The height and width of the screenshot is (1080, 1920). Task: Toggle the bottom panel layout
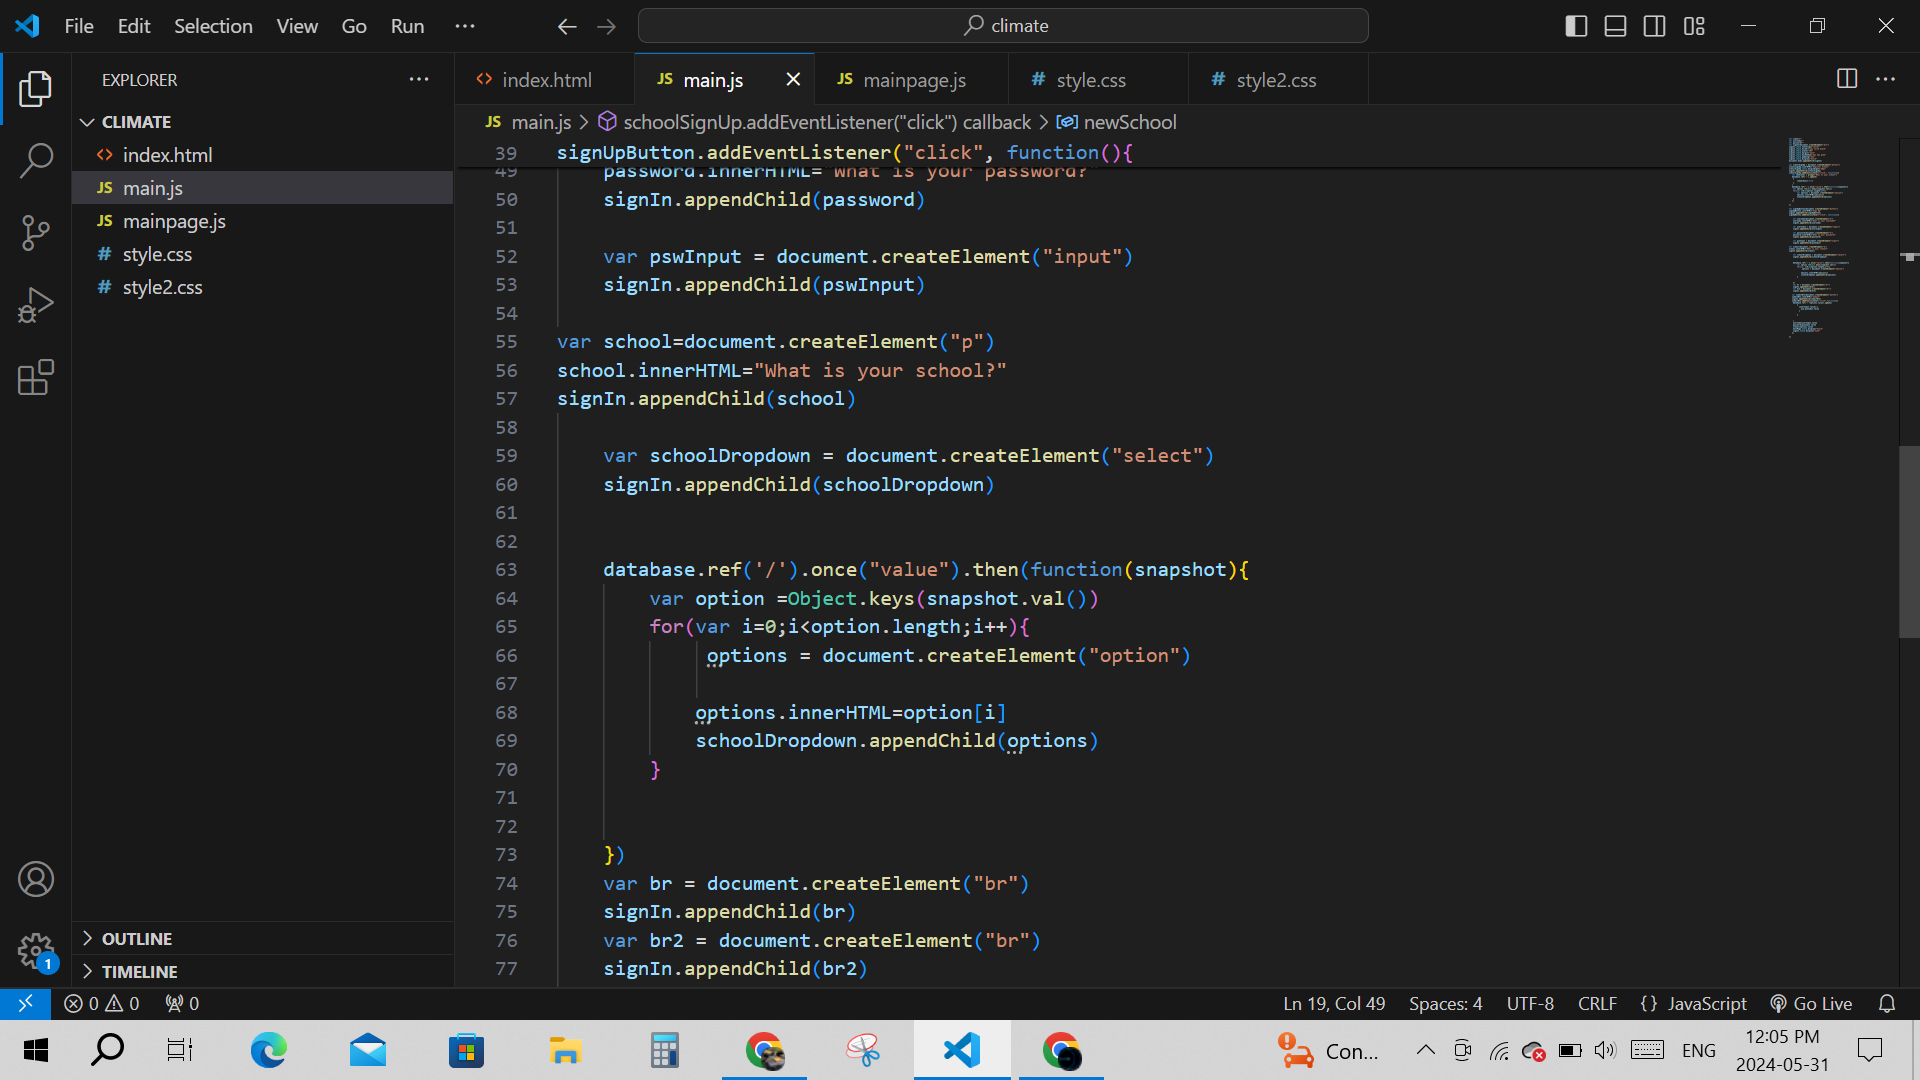coord(1615,26)
